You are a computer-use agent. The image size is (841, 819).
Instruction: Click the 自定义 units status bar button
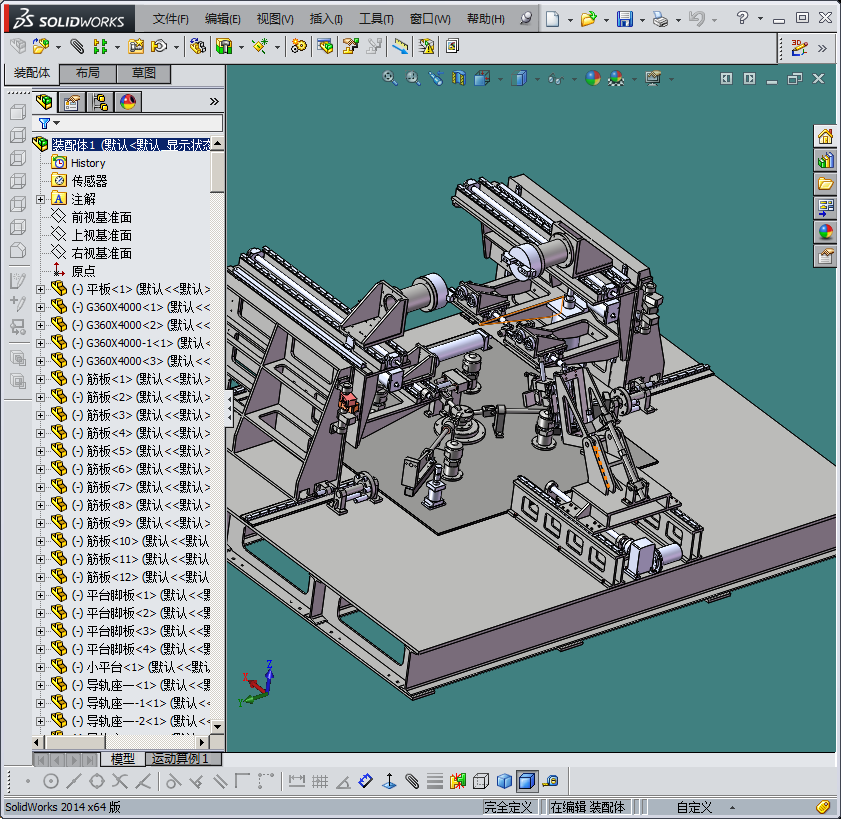tap(694, 807)
